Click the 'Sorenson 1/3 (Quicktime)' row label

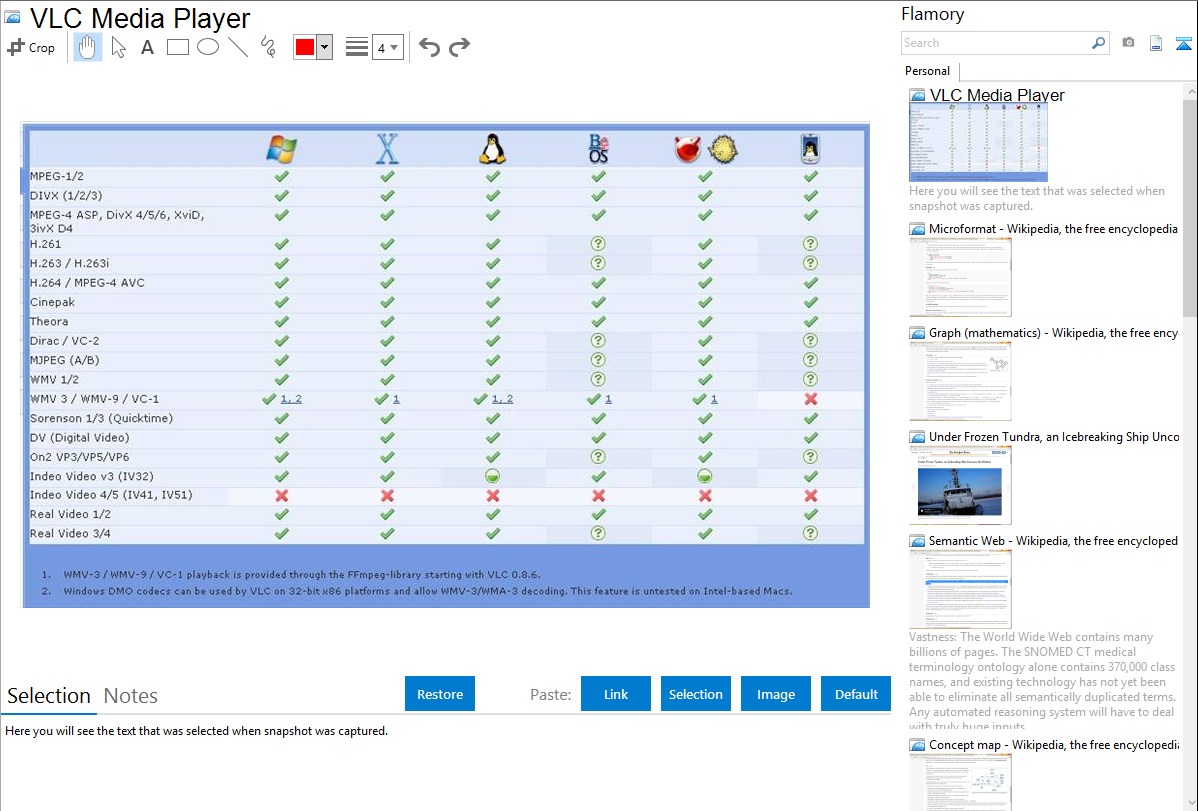pyautogui.click(x=102, y=418)
